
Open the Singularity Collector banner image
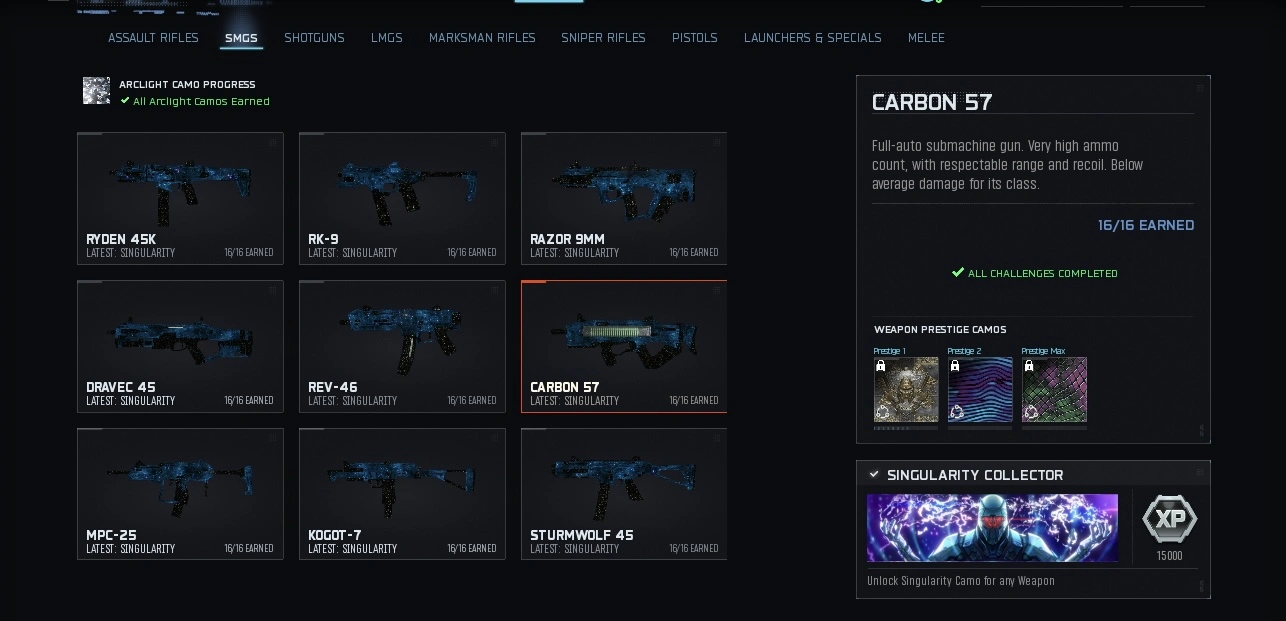coord(992,528)
